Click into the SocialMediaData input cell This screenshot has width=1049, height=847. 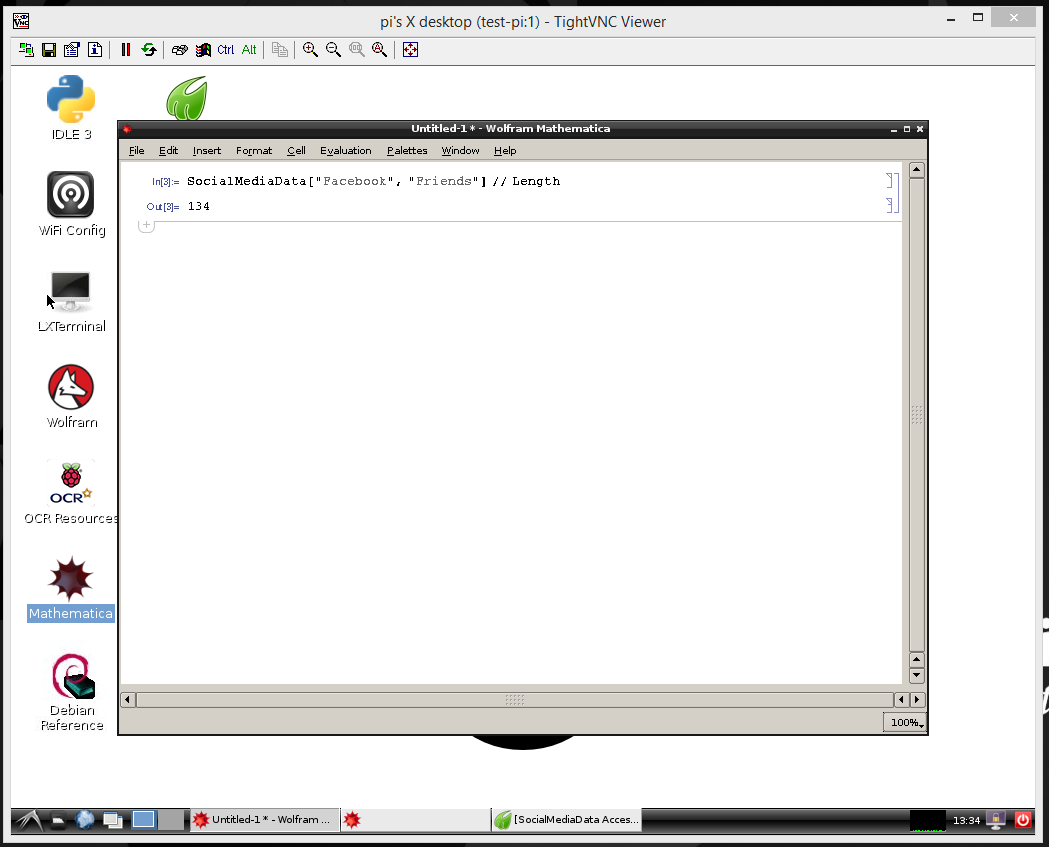tap(373, 181)
